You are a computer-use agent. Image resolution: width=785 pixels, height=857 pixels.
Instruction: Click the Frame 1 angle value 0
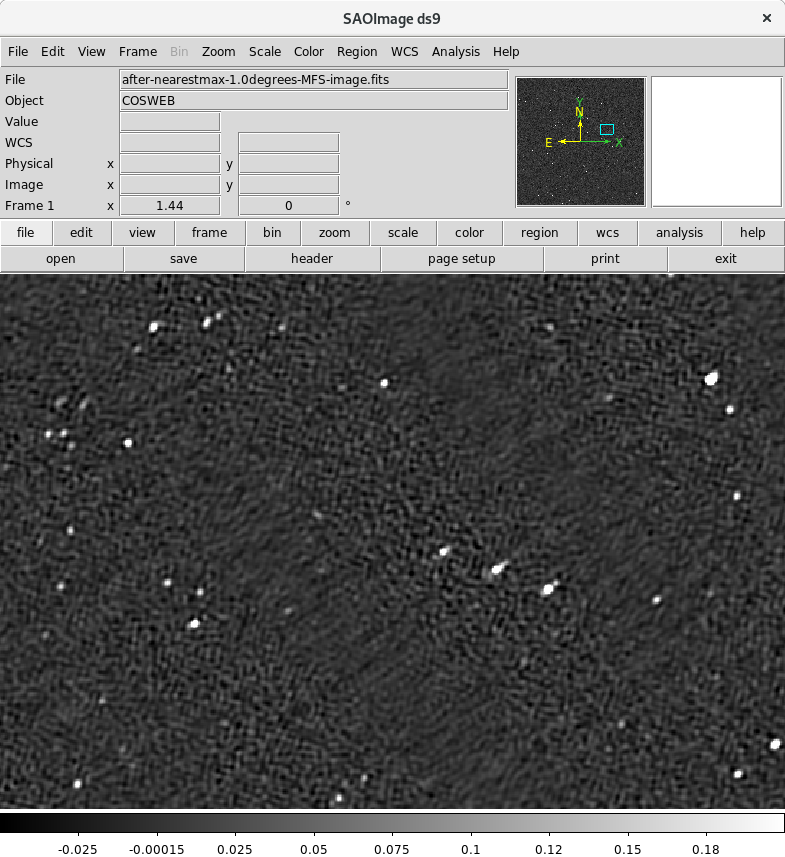(289, 206)
